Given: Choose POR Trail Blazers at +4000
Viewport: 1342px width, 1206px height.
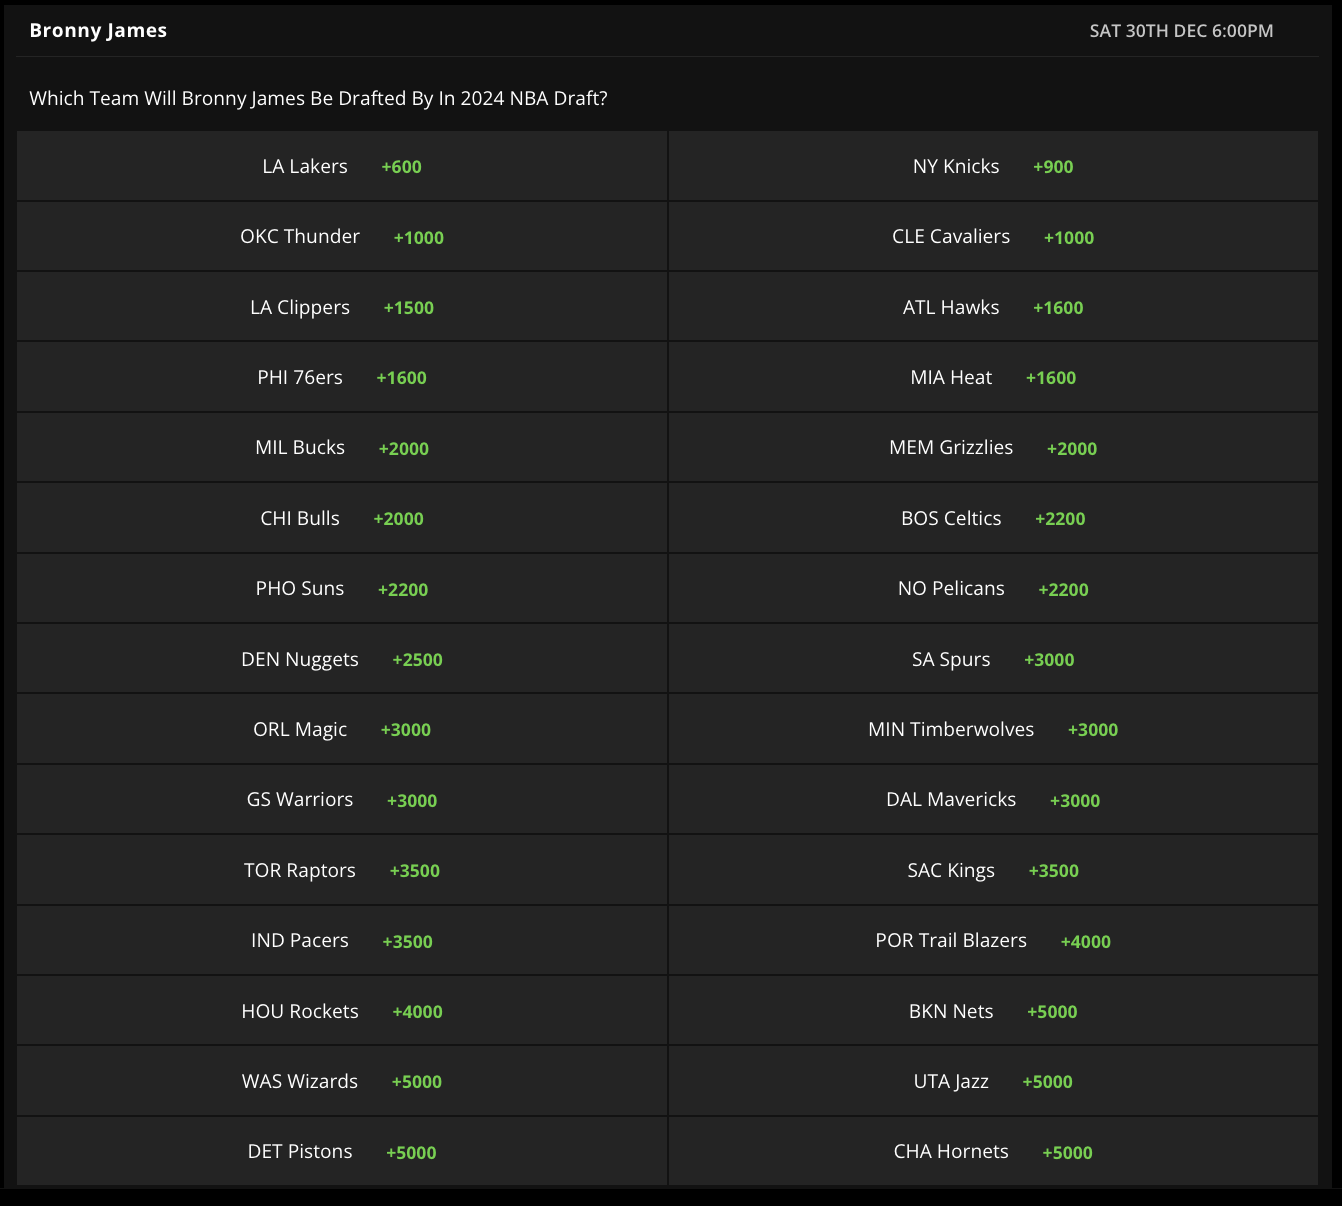Looking at the screenshot, I should point(993,941).
